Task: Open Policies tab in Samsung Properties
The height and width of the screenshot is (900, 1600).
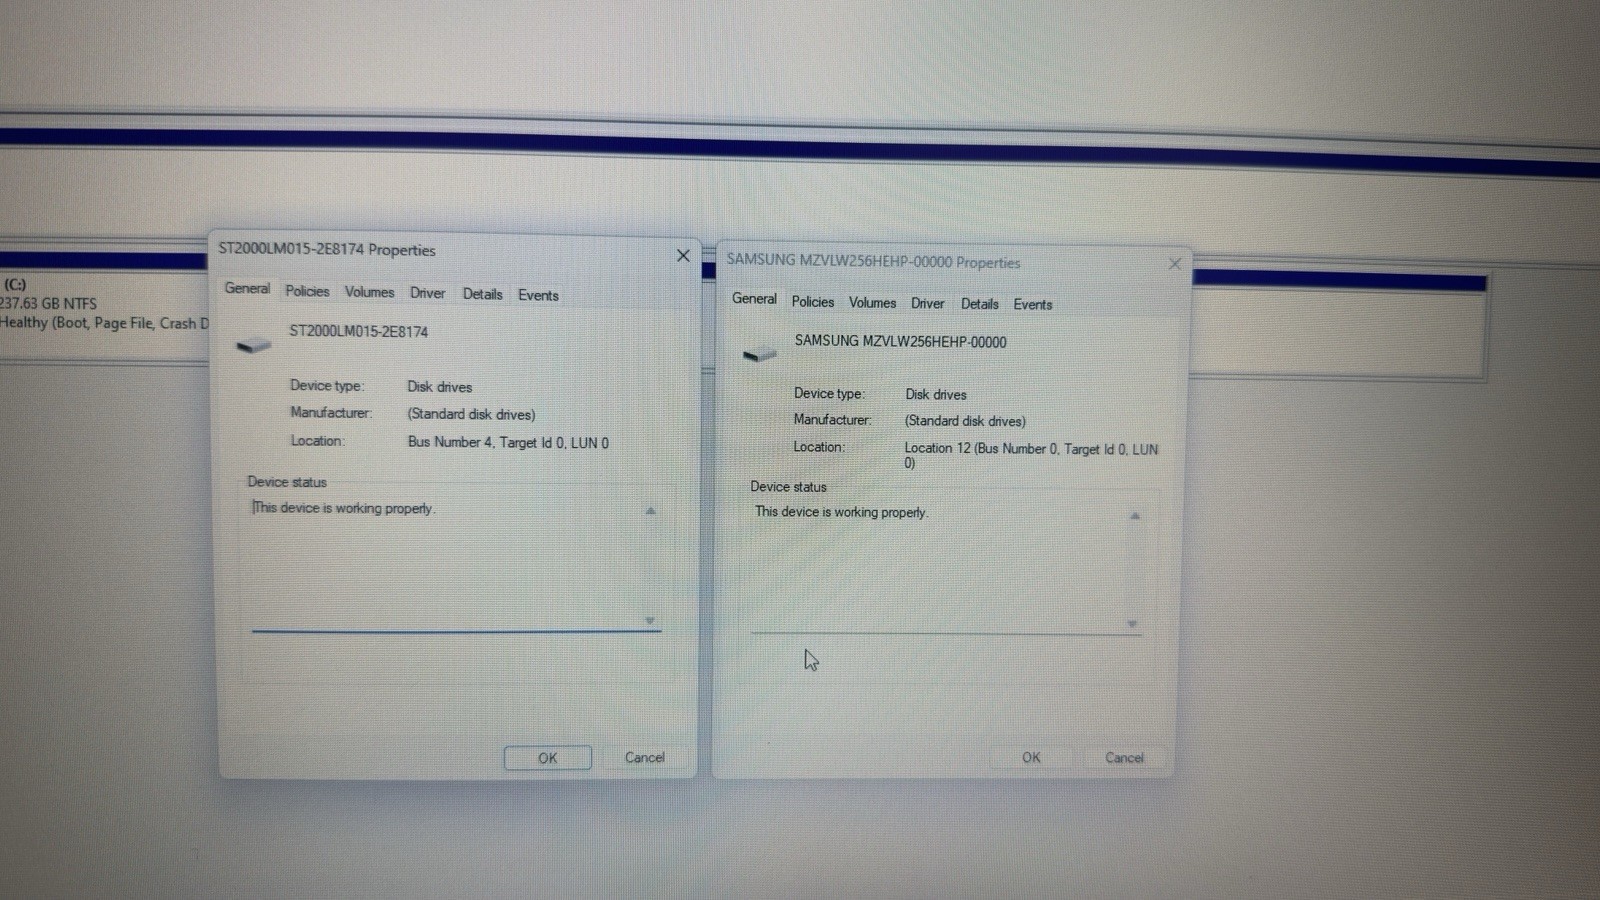Action: (813, 301)
